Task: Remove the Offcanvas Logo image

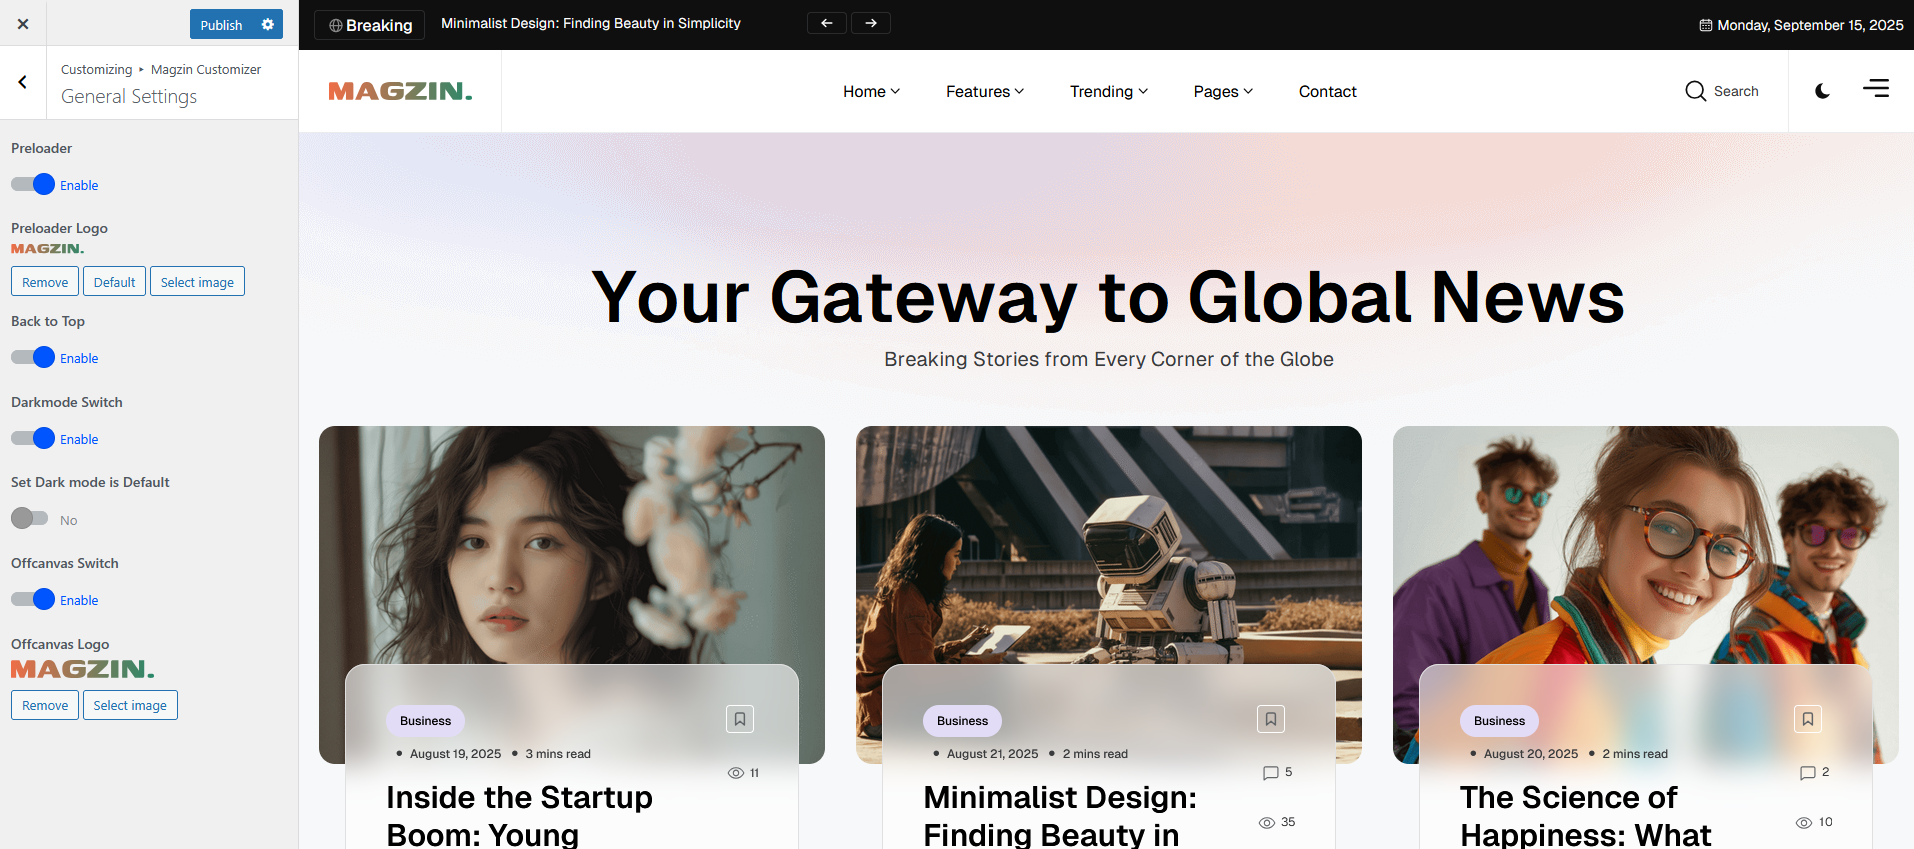Action: click(45, 705)
